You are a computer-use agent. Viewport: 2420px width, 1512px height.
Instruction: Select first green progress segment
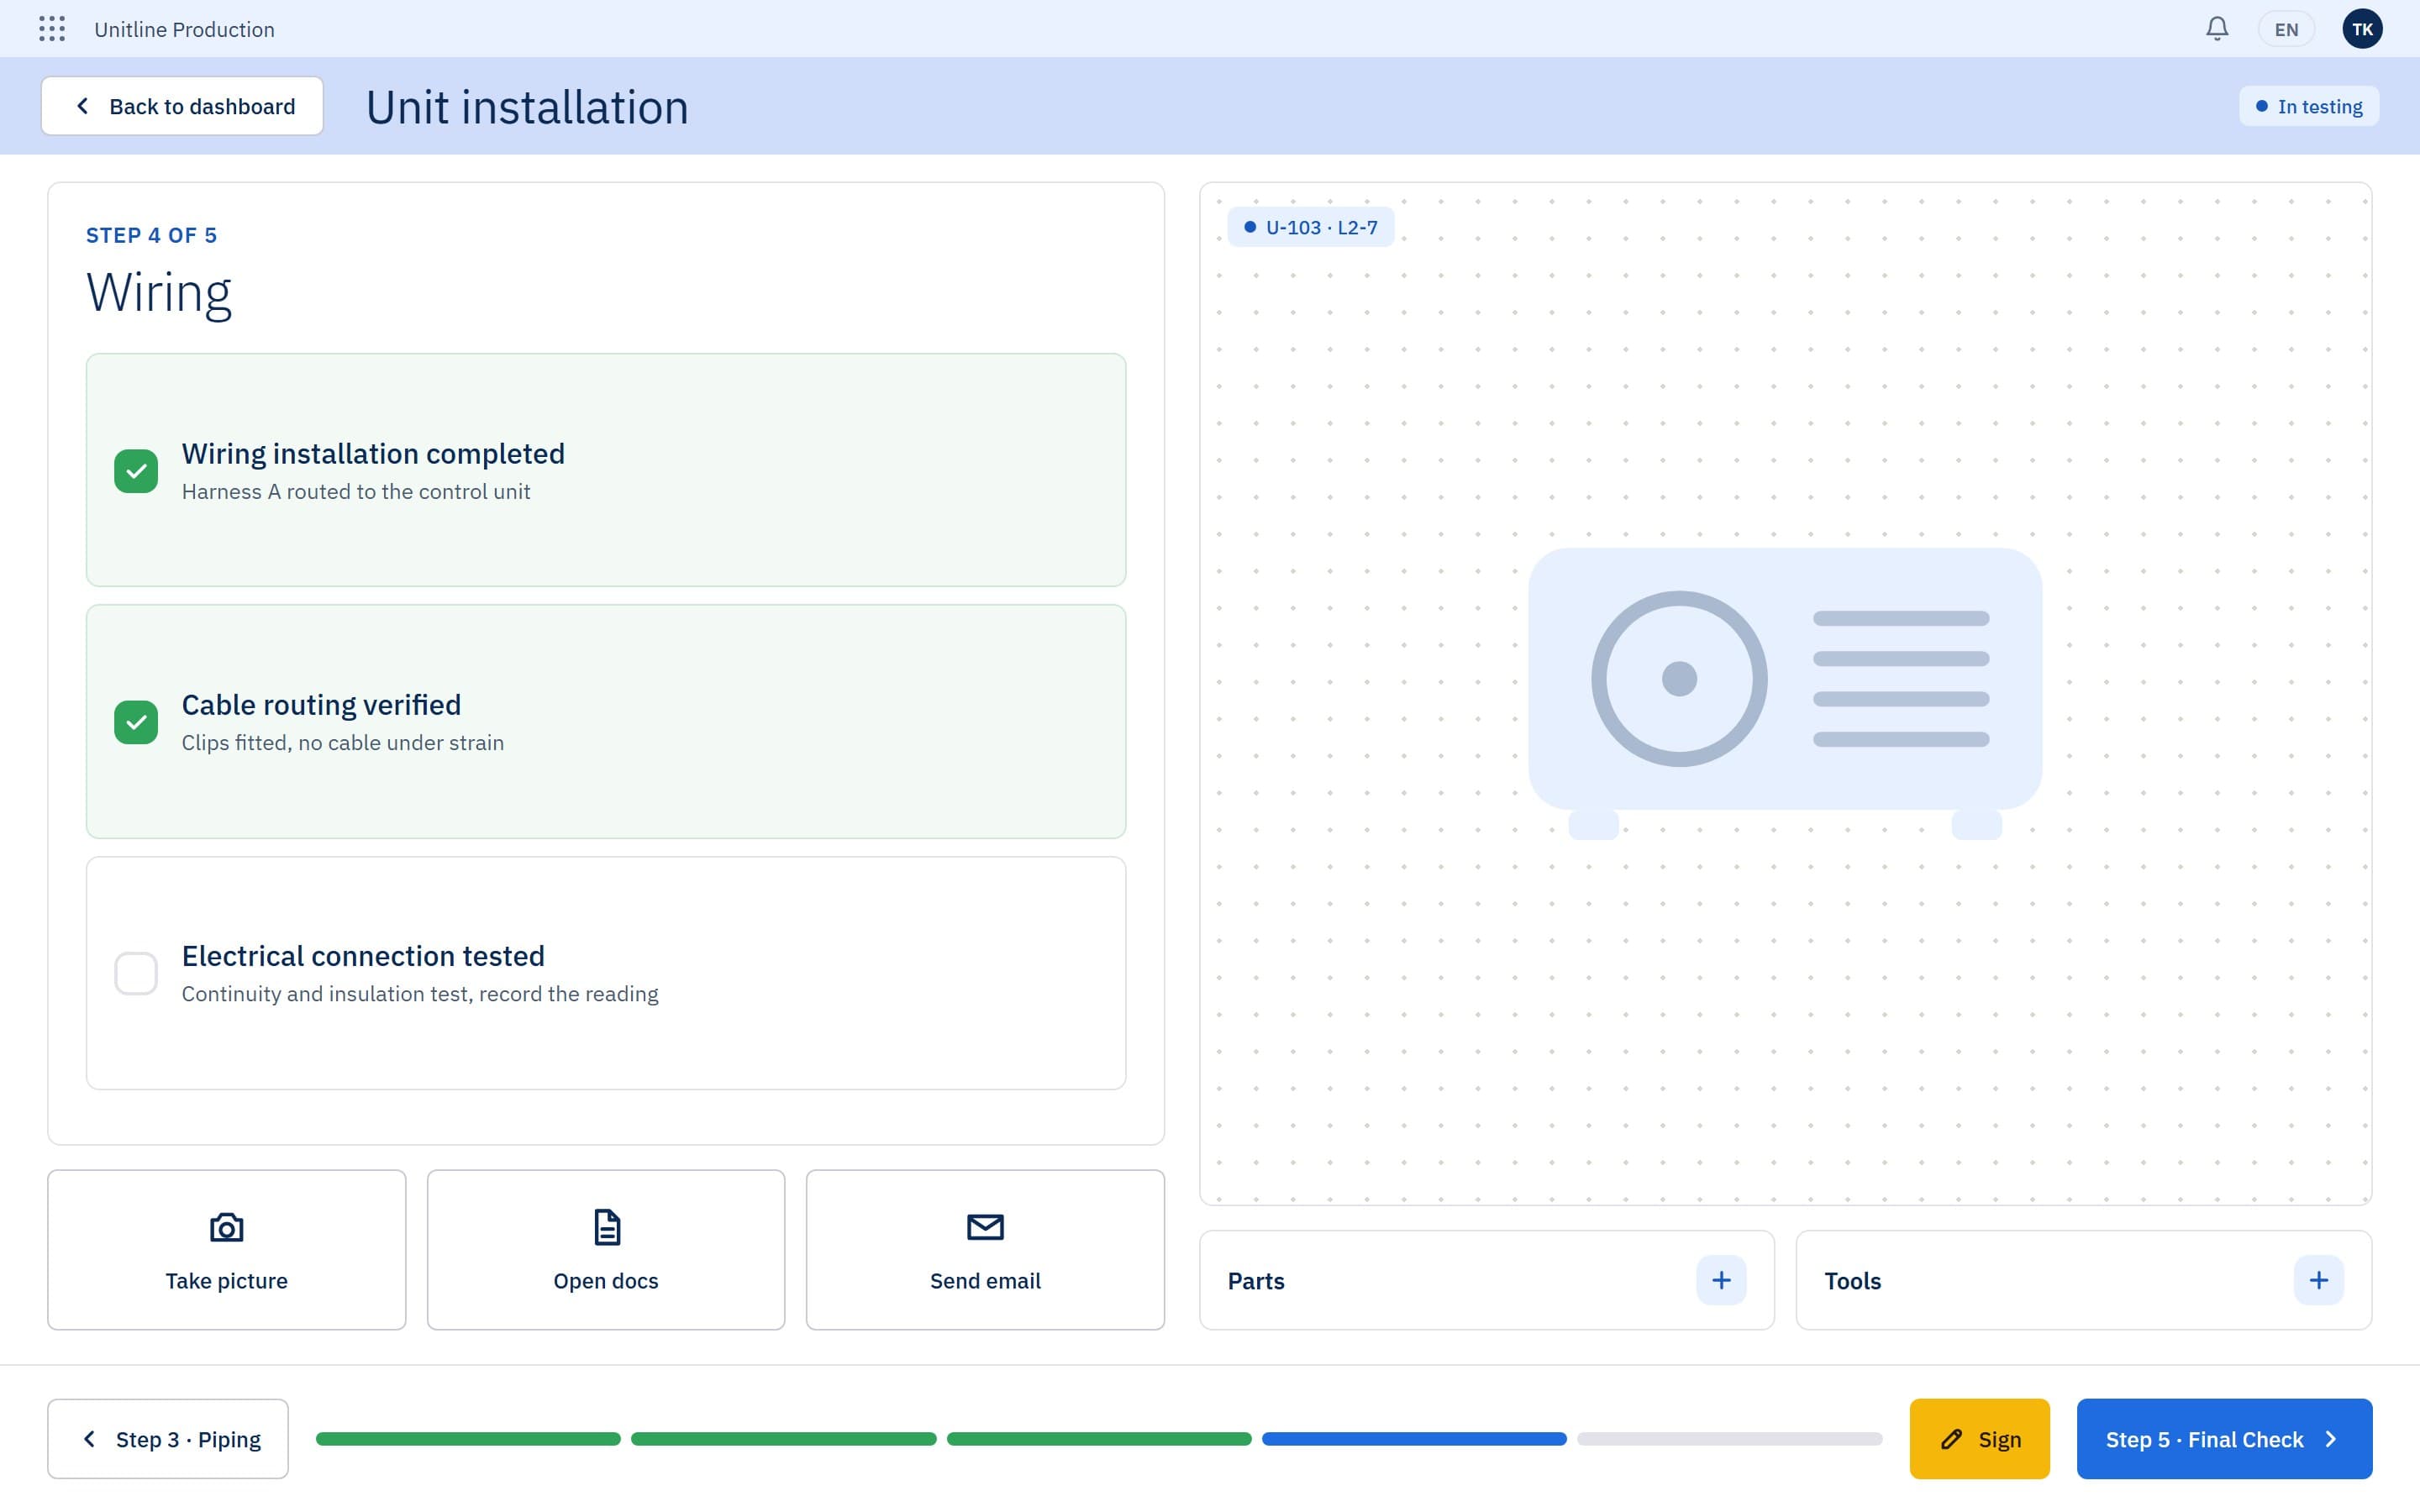468,1439
